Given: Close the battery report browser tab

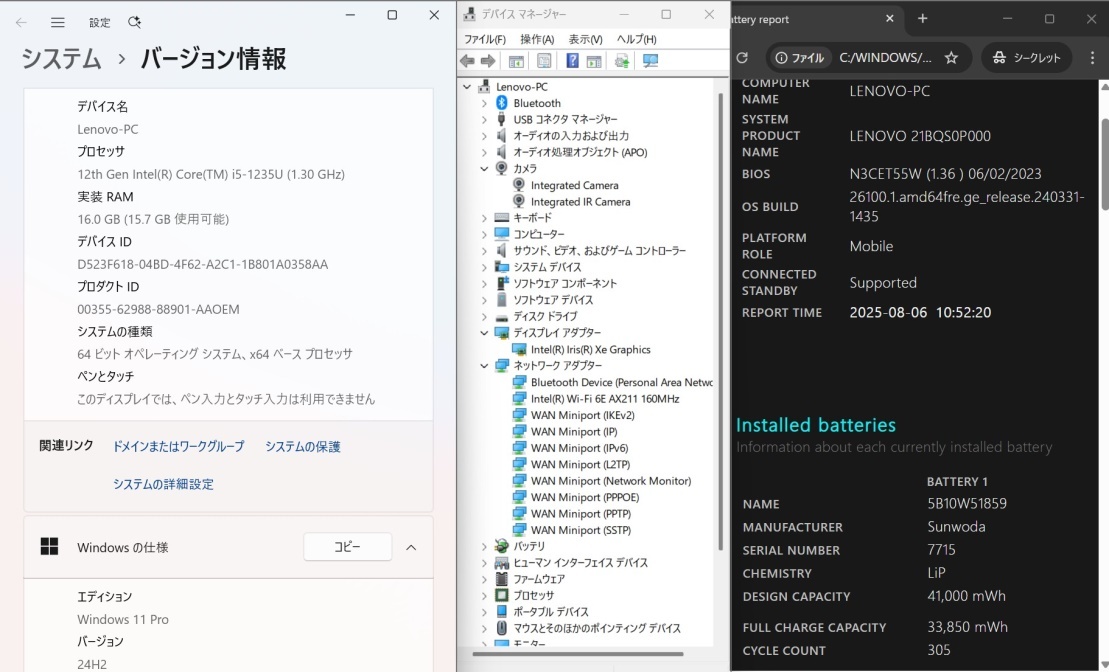Looking at the screenshot, I should pyautogui.click(x=890, y=19).
